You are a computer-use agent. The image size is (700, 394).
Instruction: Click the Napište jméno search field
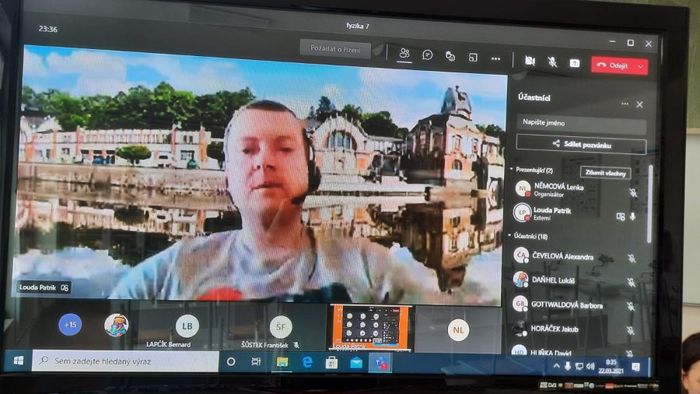point(581,123)
